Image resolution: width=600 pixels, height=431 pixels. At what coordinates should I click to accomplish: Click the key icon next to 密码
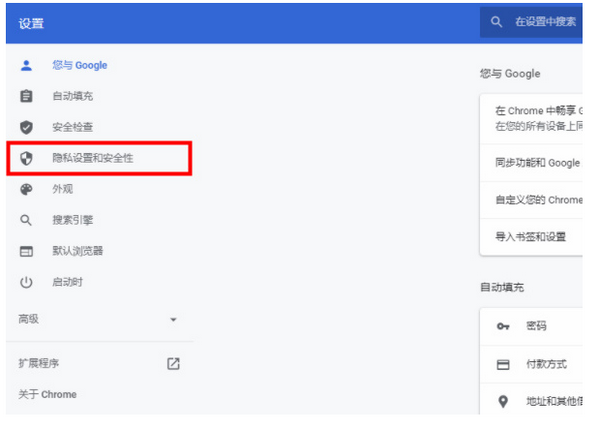click(504, 327)
